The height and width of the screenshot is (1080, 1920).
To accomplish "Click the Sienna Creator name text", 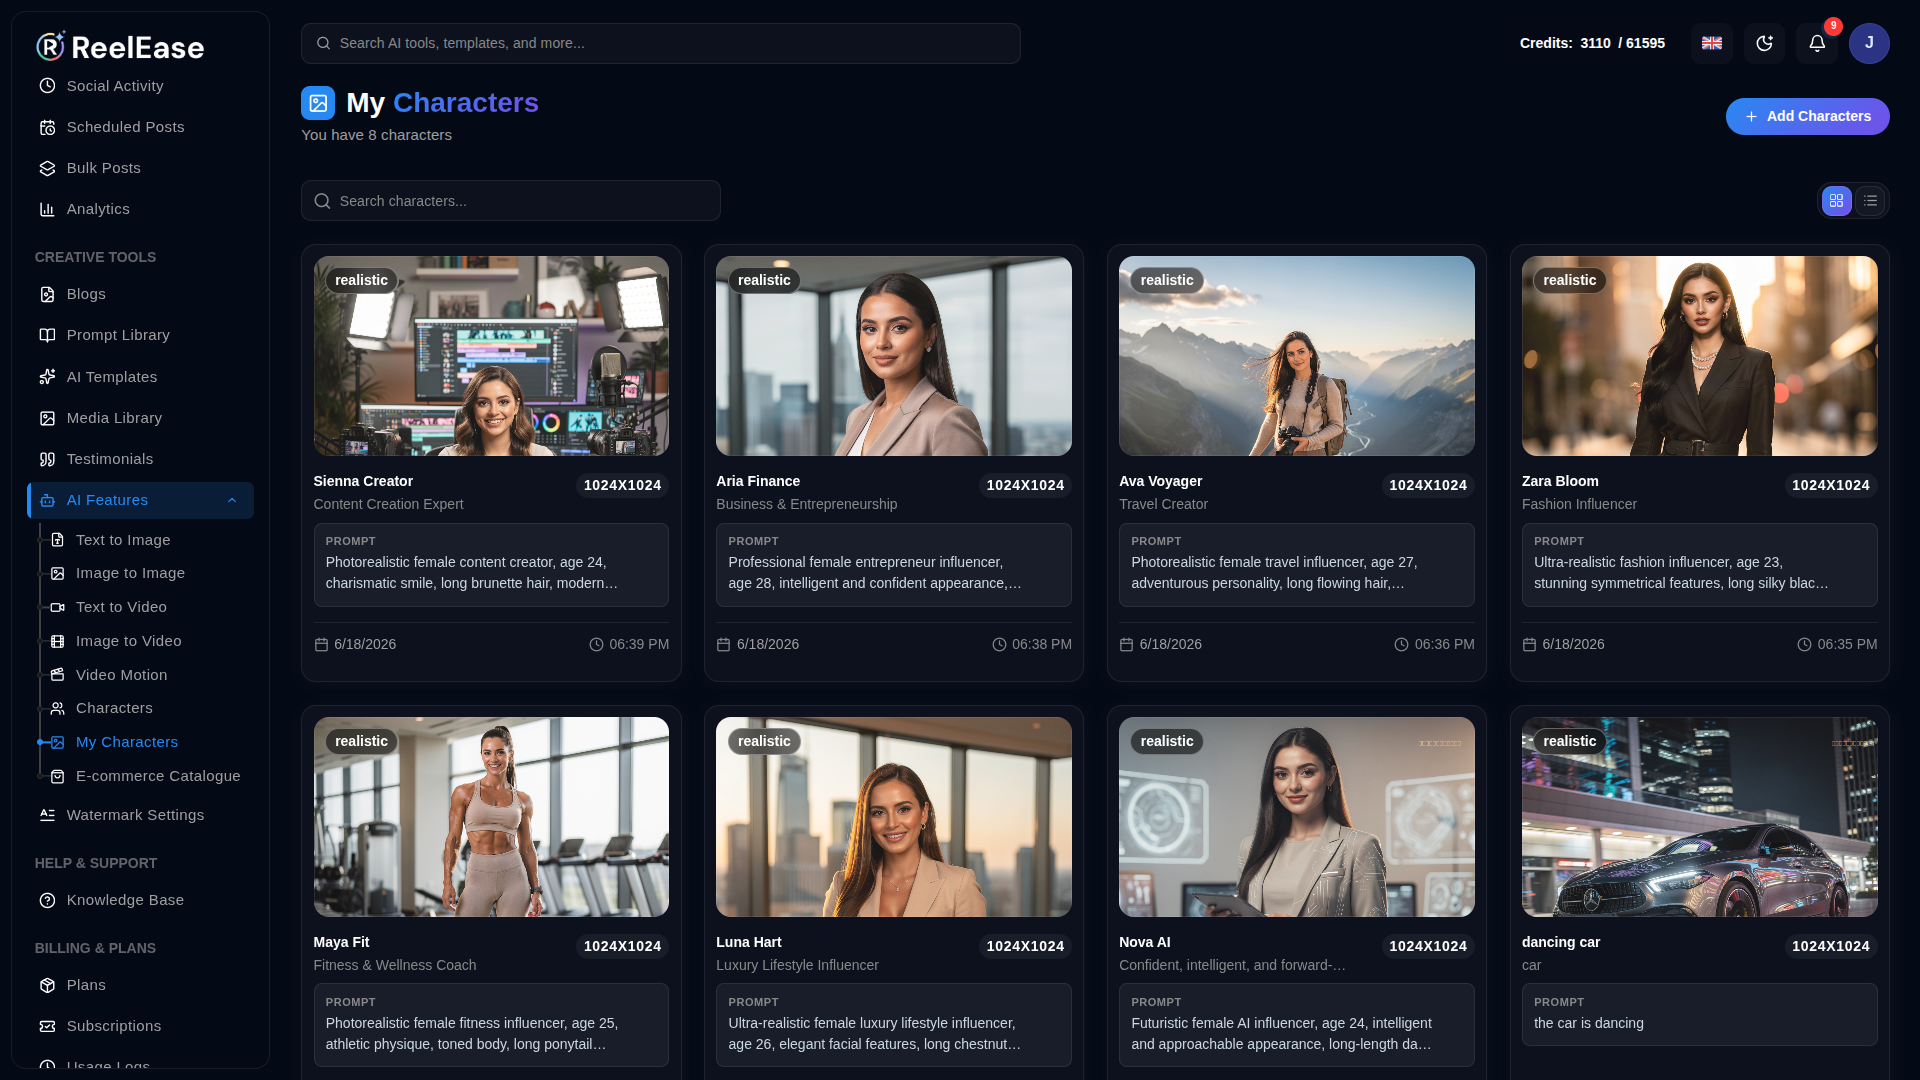I will pyautogui.click(x=363, y=481).
